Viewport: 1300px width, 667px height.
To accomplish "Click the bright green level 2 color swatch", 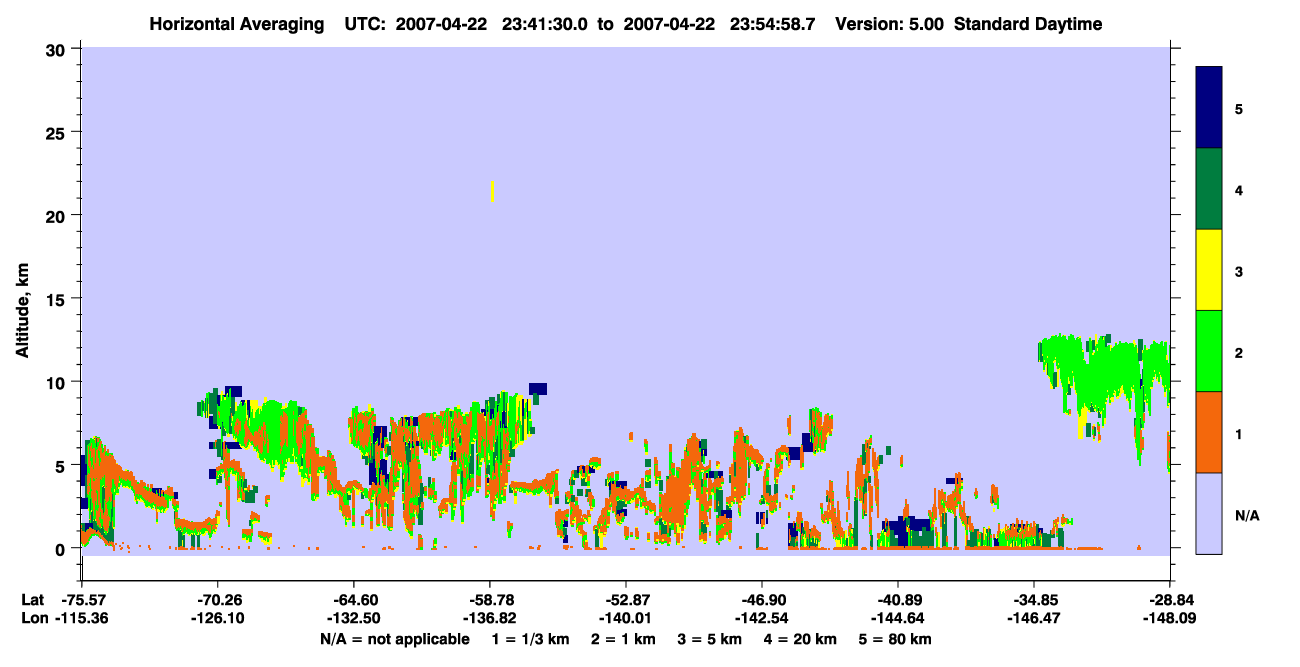I will click(x=1209, y=351).
